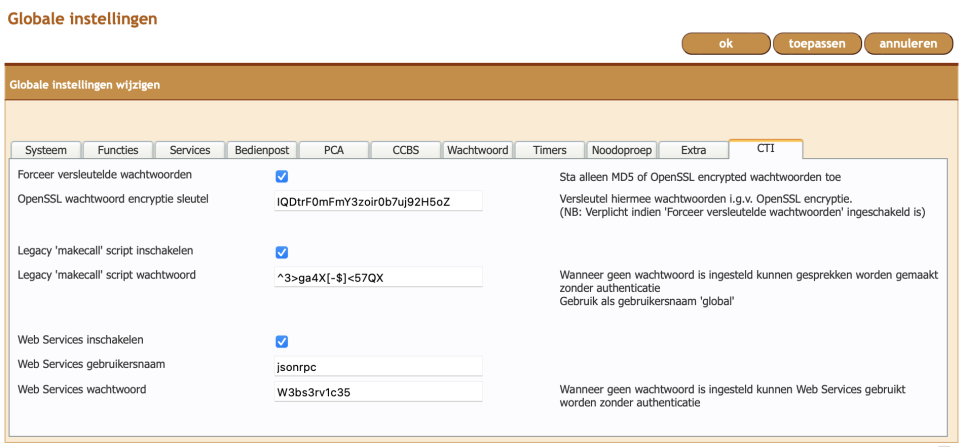Viewport: 962px width, 447px height.
Task: Click label 'Forceer versleutelde wachtwoorden'
Action: (105, 175)
